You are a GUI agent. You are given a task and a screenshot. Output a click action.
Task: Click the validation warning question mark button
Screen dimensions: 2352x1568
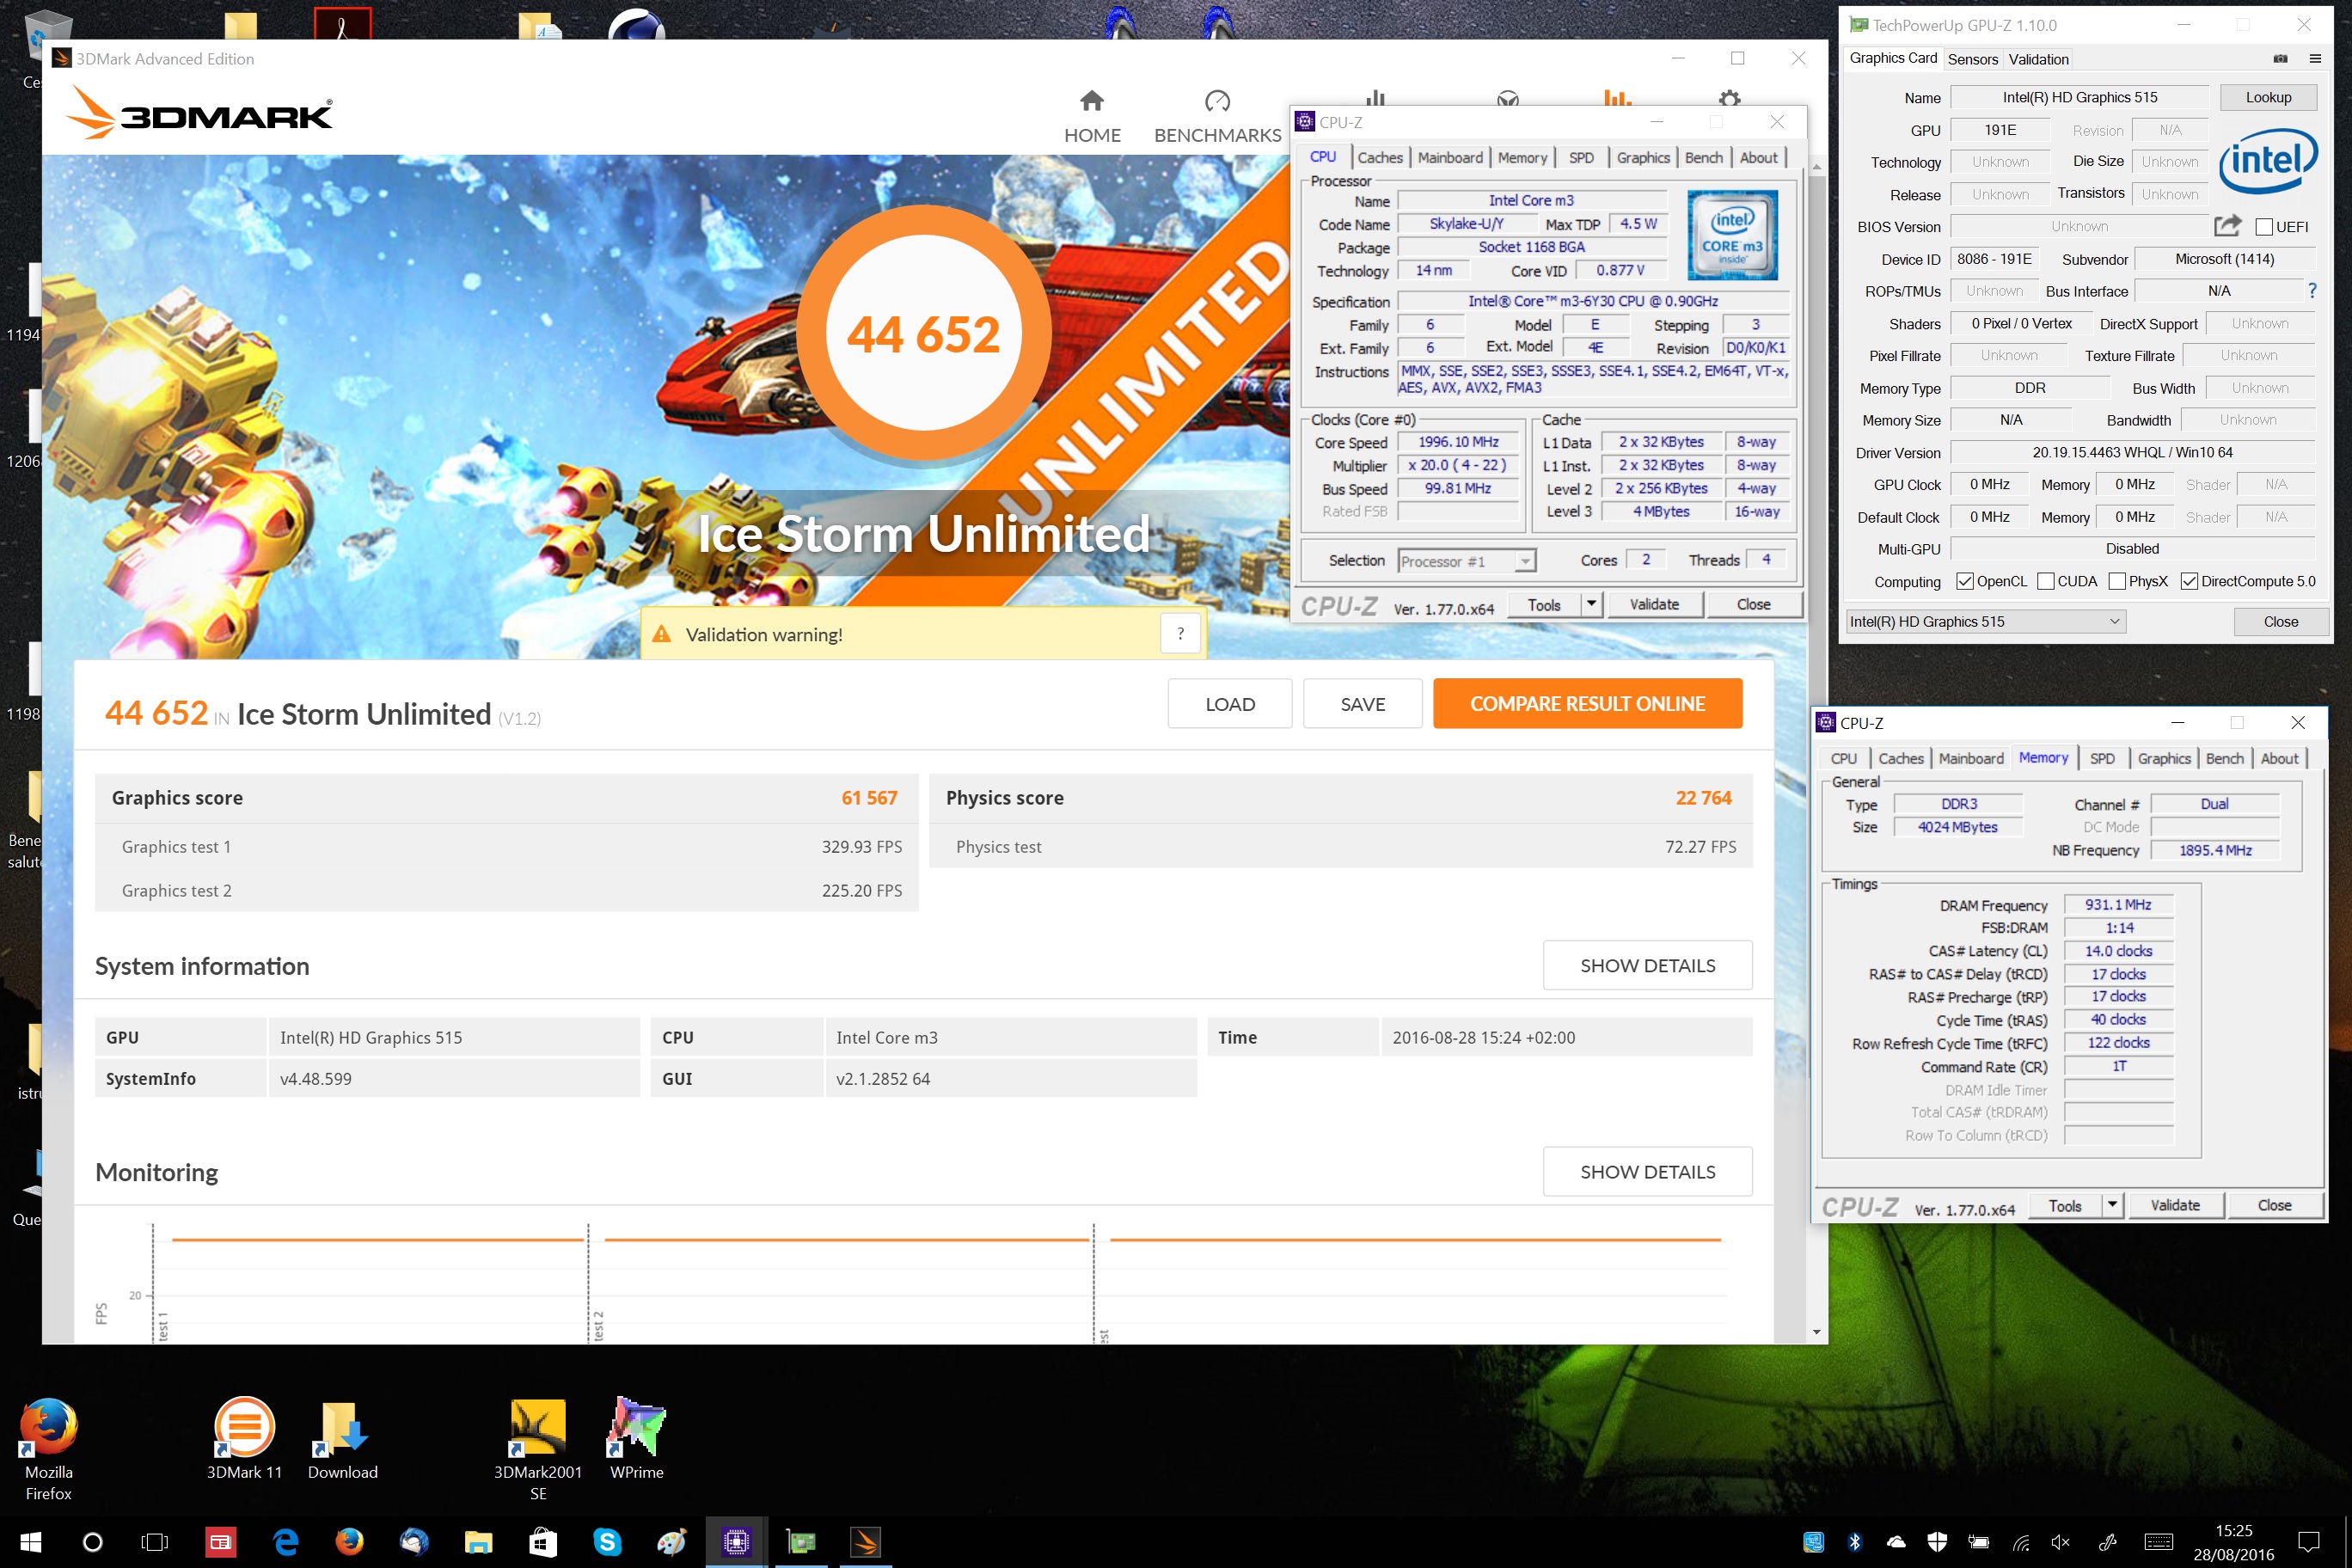pos(1180,634)
